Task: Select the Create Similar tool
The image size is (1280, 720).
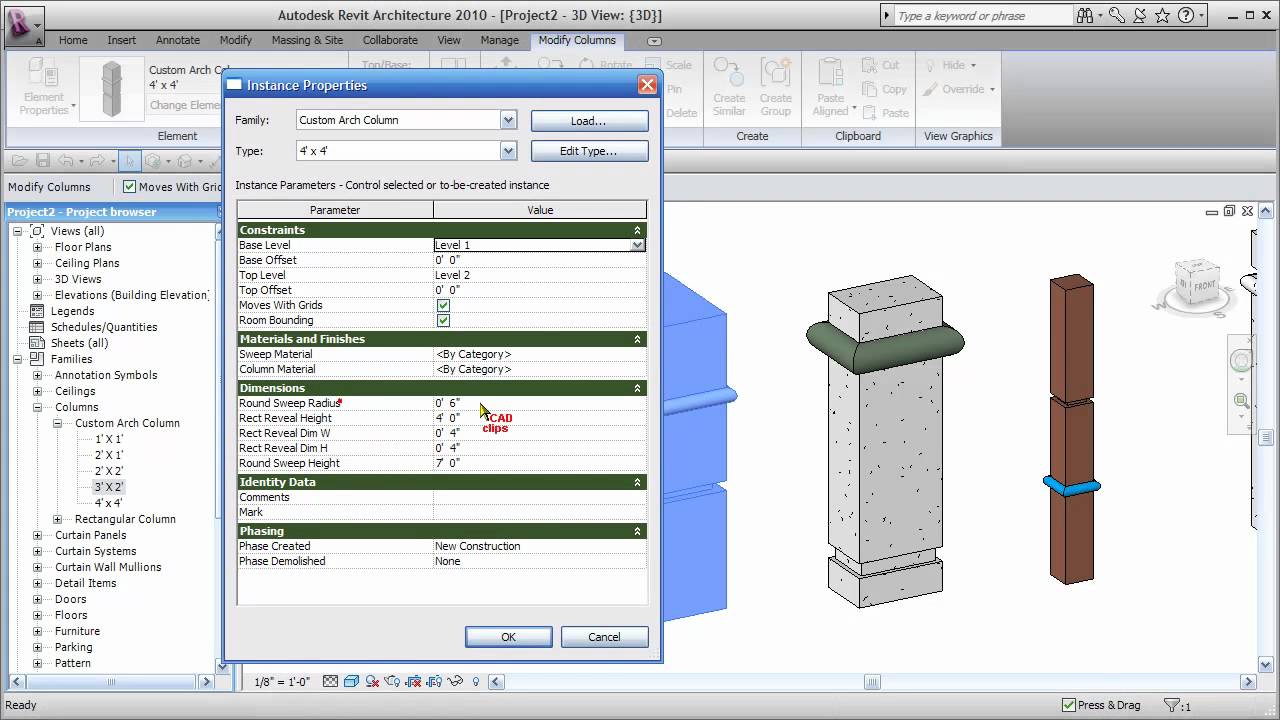Action: [730, 88]
